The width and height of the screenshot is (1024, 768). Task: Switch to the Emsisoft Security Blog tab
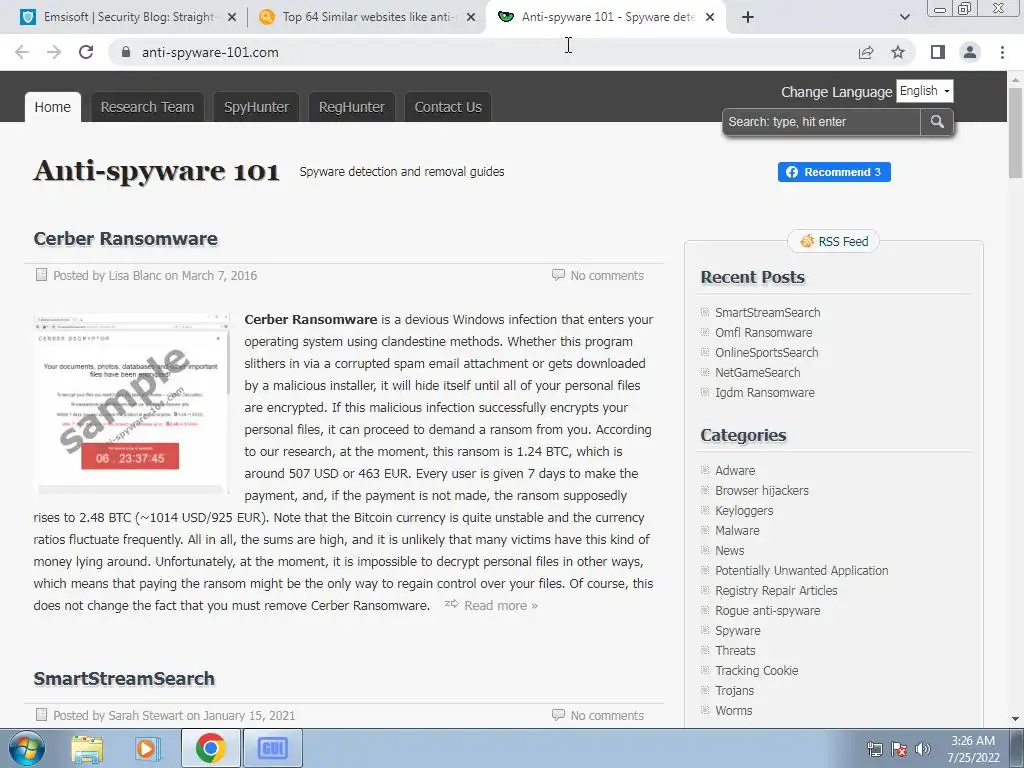pyautogui.click(x=129, y=17)
